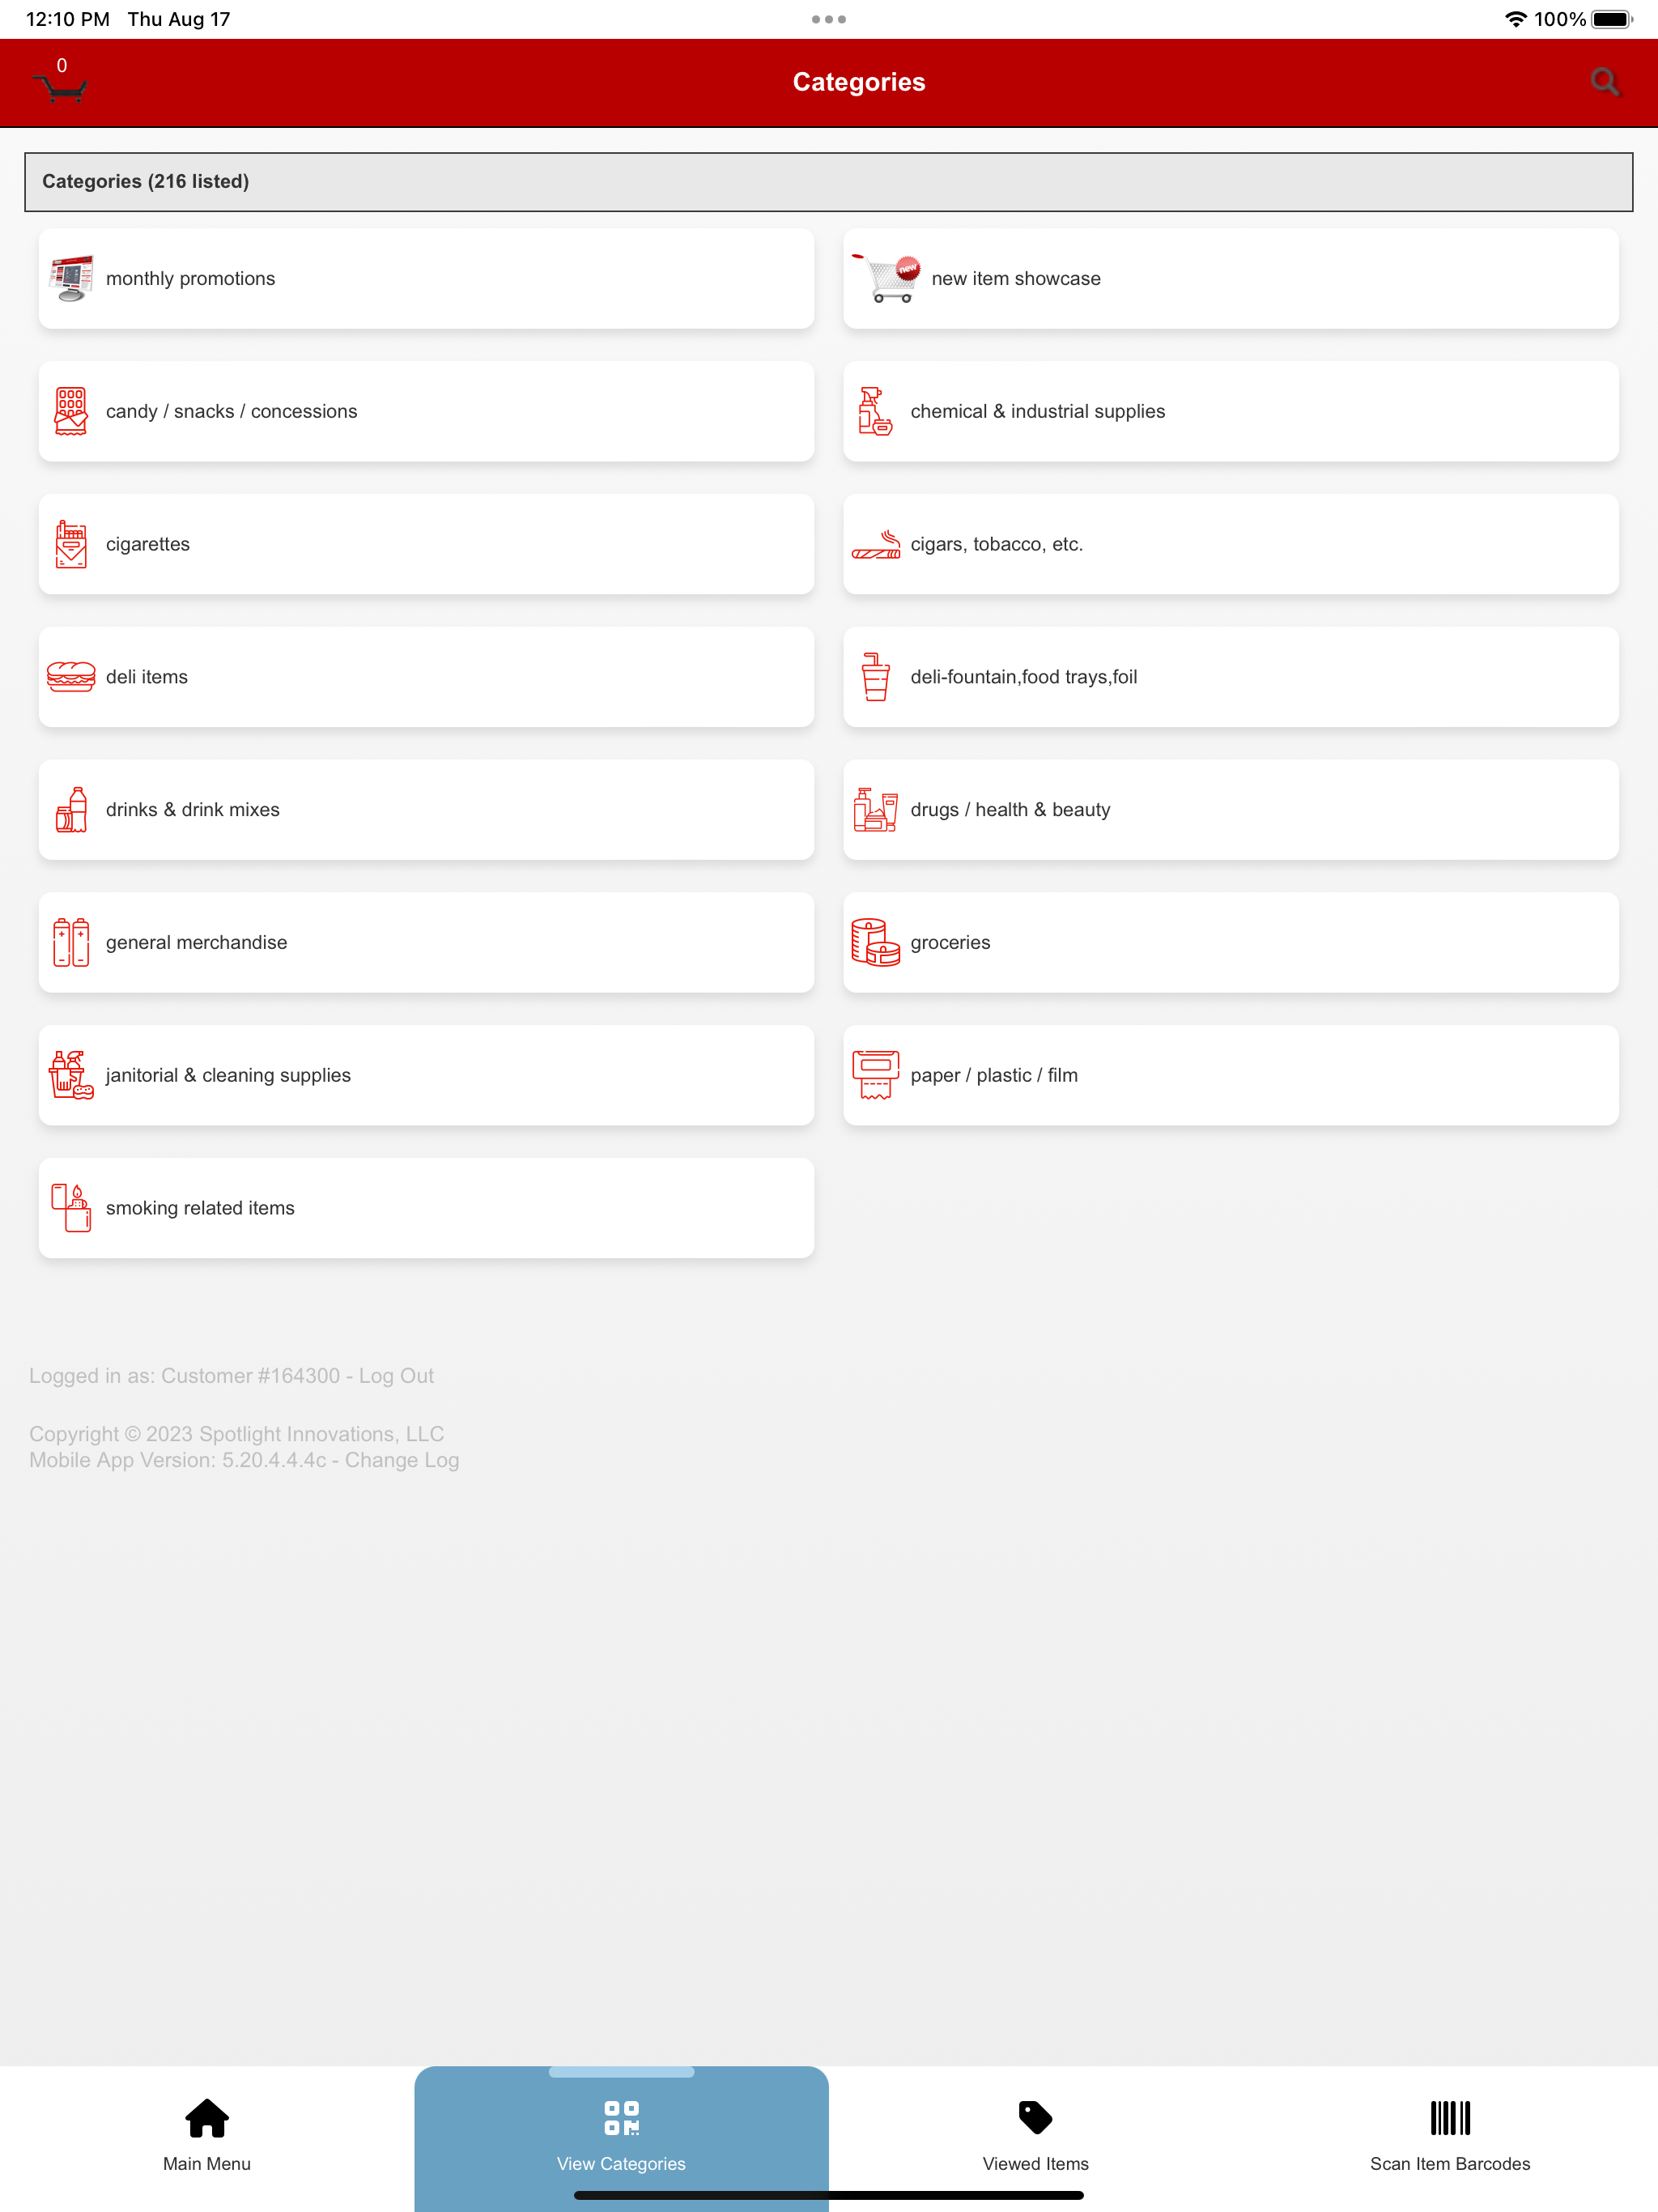
Task: Click the Log Out link
Action: [396, 1376]
